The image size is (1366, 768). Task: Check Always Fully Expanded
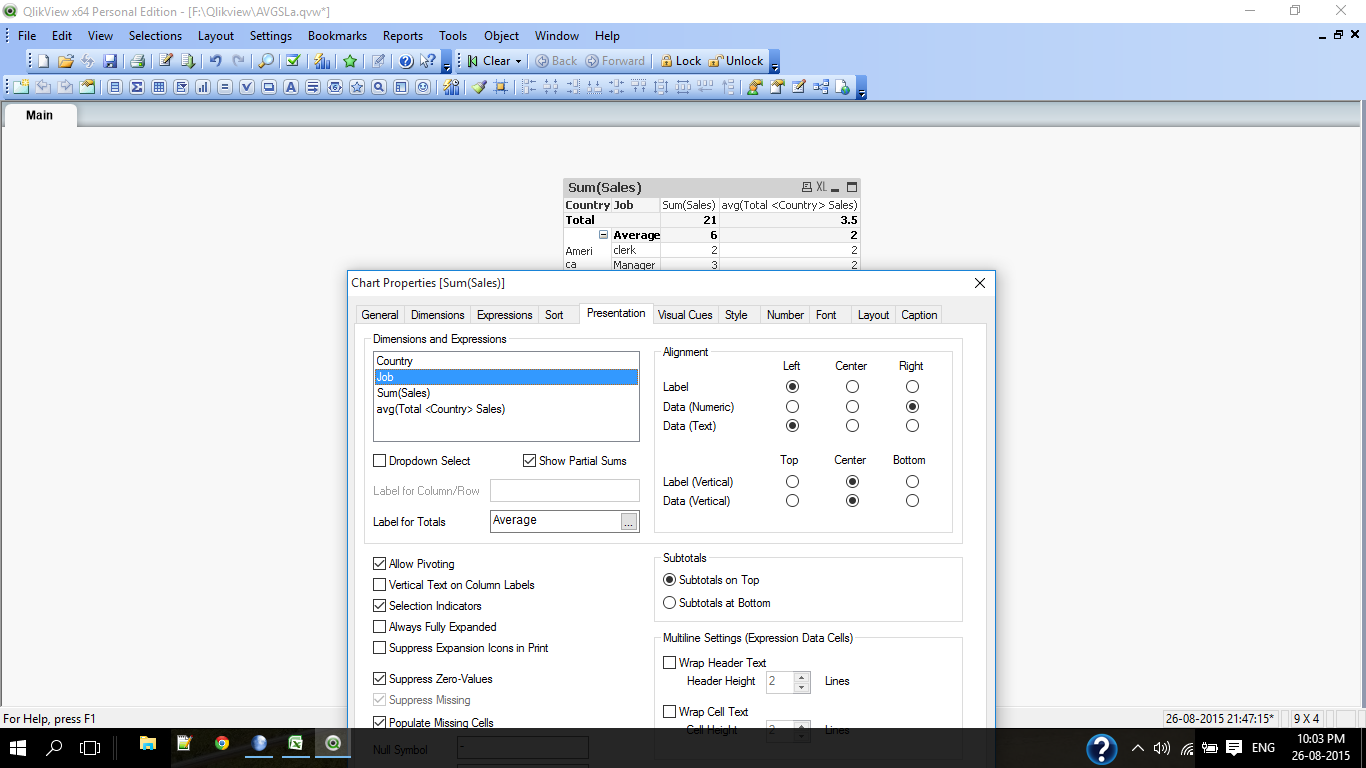(379, 627)
